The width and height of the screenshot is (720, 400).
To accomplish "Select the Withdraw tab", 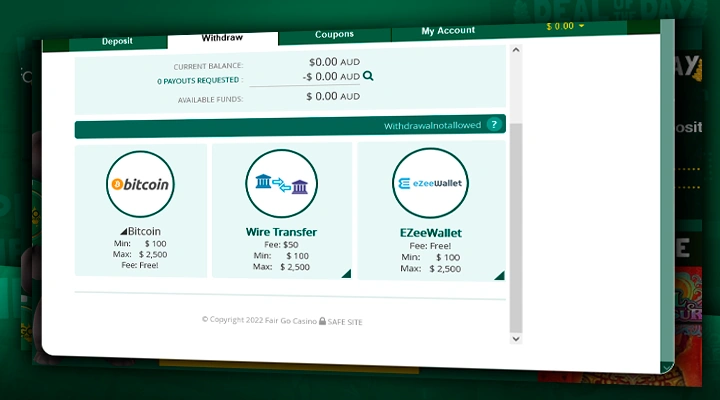I will point(222,38).
